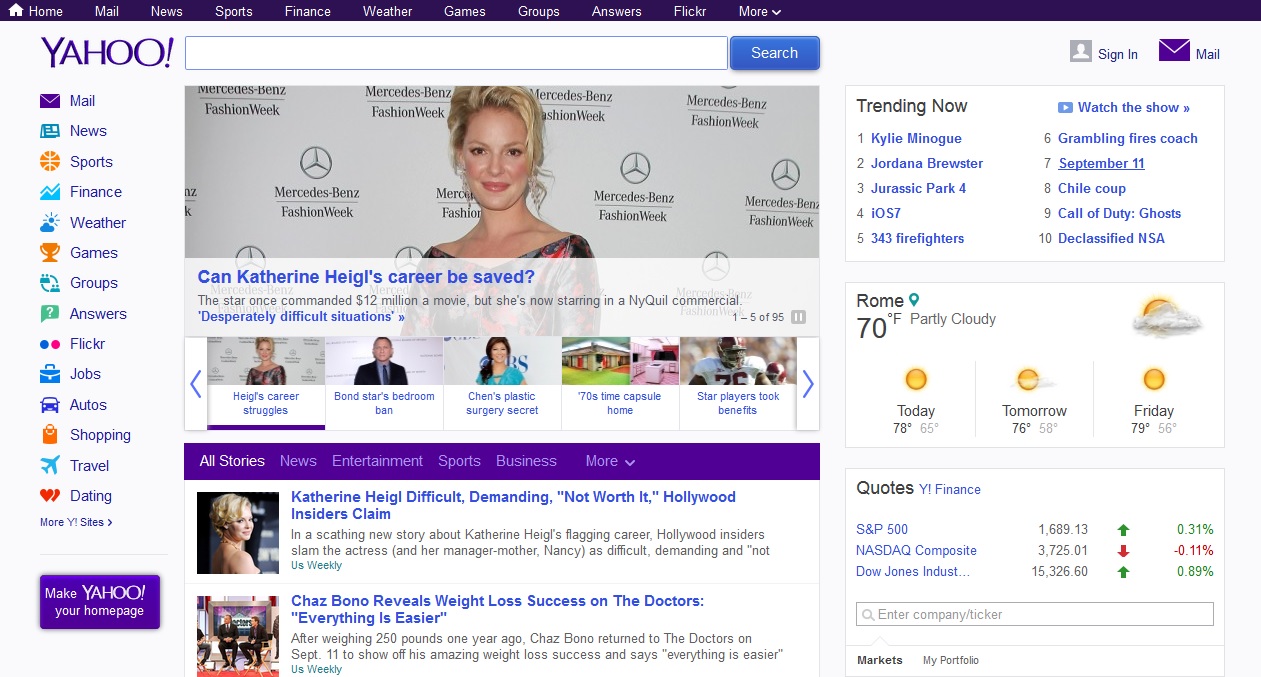
Task: Open Can Katherine Heigl's career be saved headline
Action: 366,277
